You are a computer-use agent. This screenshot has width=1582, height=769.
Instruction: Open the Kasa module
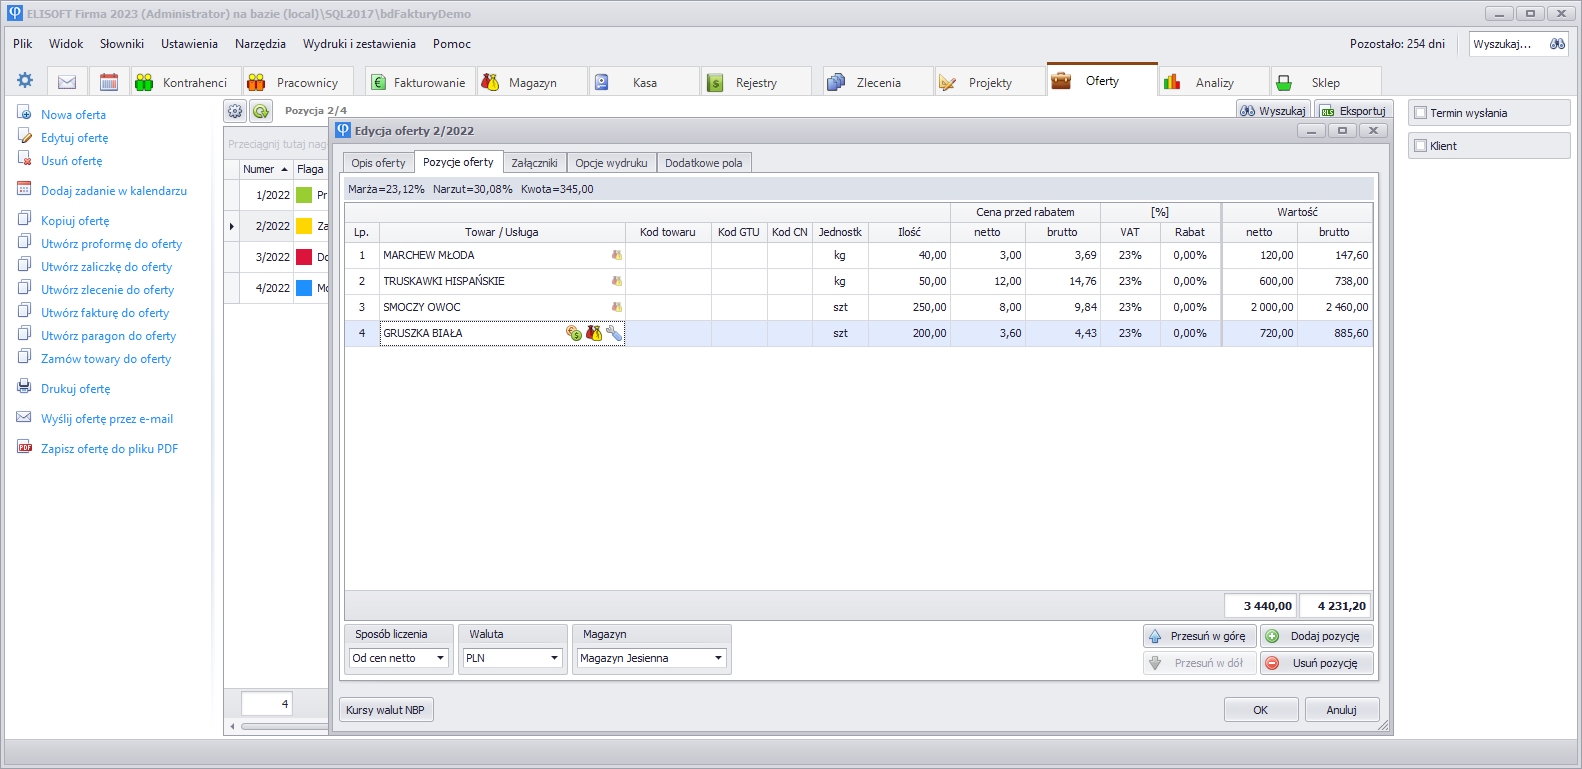pos(644,82)
